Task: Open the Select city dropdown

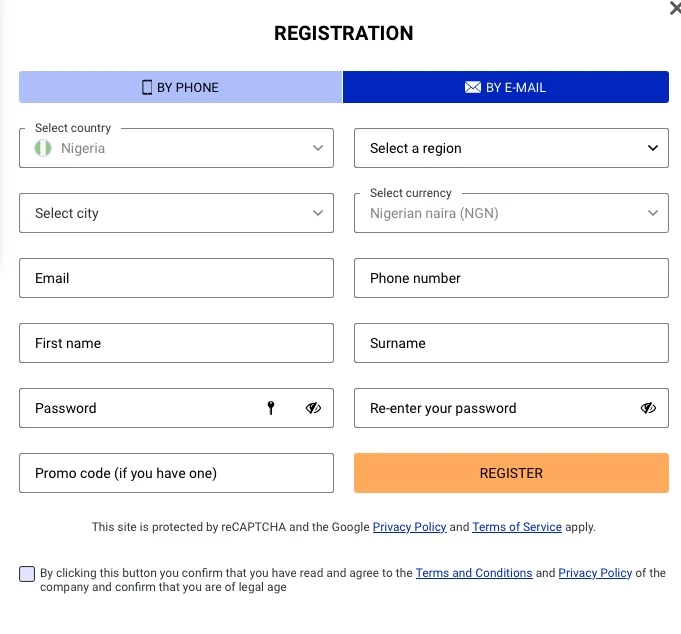Action: point(176,213)
